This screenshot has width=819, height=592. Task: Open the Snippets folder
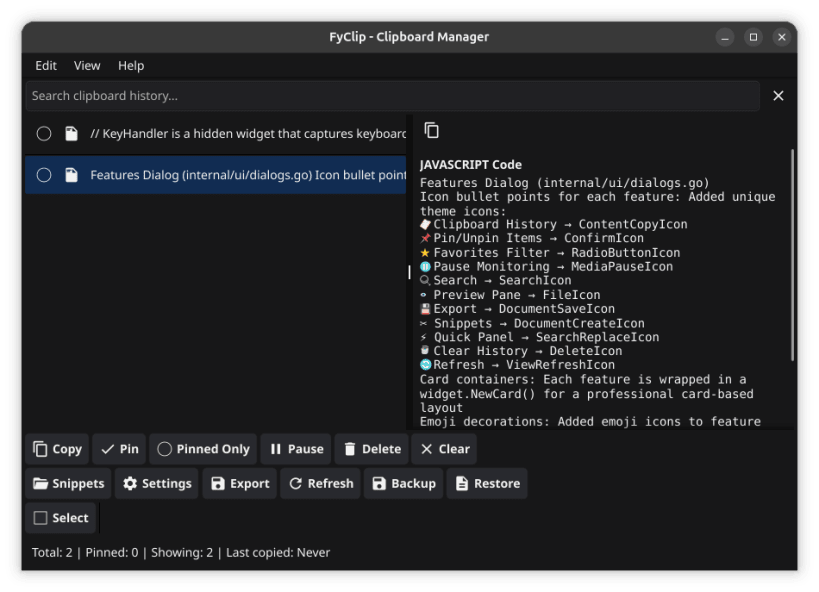[x=68, y=483]
